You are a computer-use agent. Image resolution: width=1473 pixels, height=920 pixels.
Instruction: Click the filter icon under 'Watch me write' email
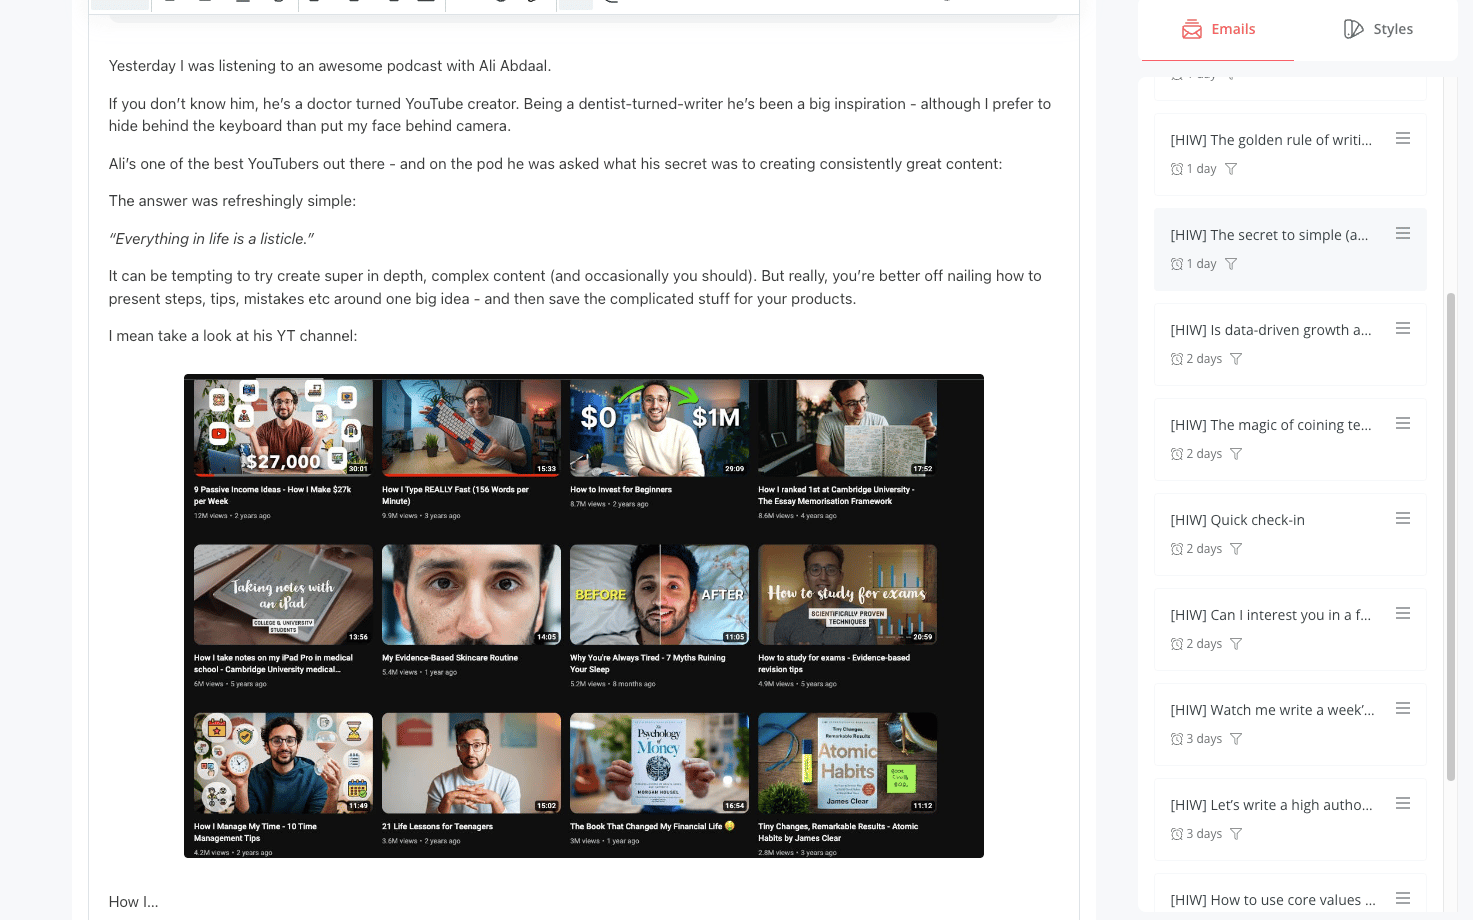point(1236,739)
